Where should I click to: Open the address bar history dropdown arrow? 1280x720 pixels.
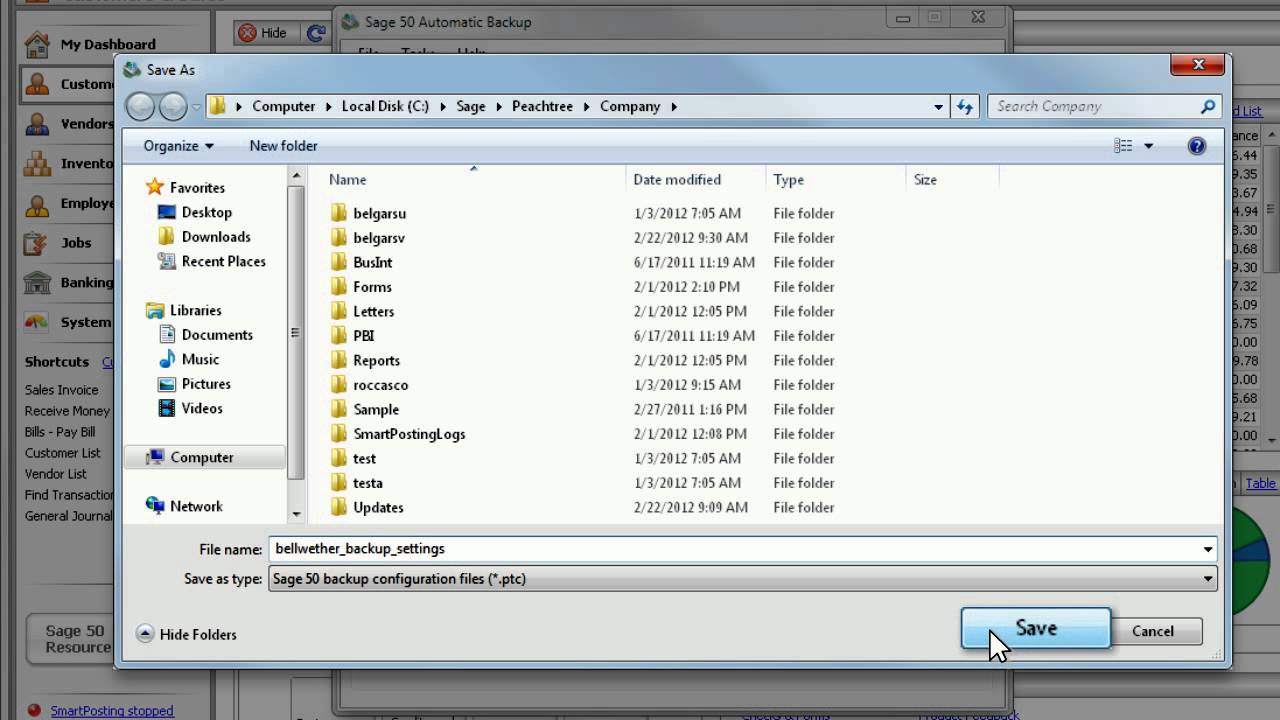click(x=938, y=106)
